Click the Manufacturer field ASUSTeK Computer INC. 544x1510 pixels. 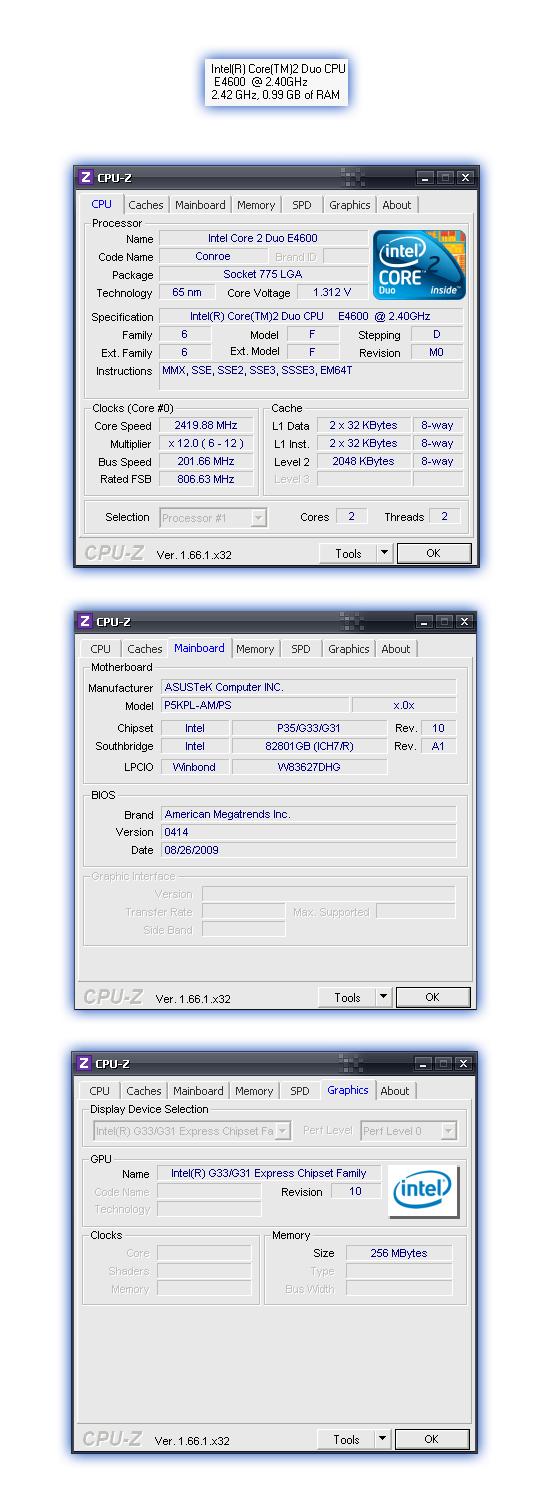click(309, 687)
